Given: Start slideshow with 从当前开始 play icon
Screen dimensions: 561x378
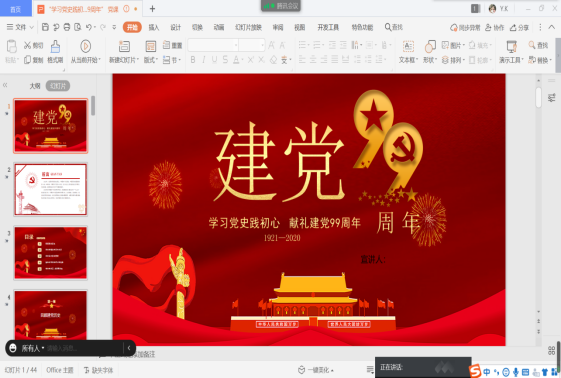Looking at the screenshot, I should click(x=85, y=46).
